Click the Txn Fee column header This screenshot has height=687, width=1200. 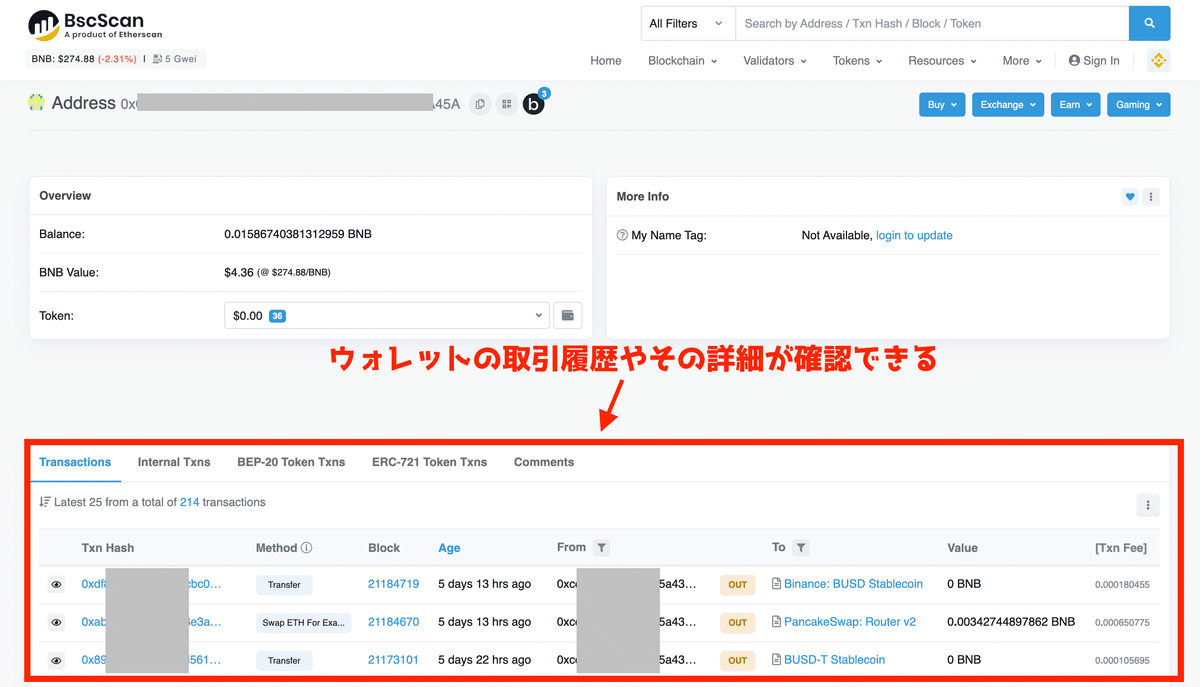pyautogui.click(x=1121, y=548)
